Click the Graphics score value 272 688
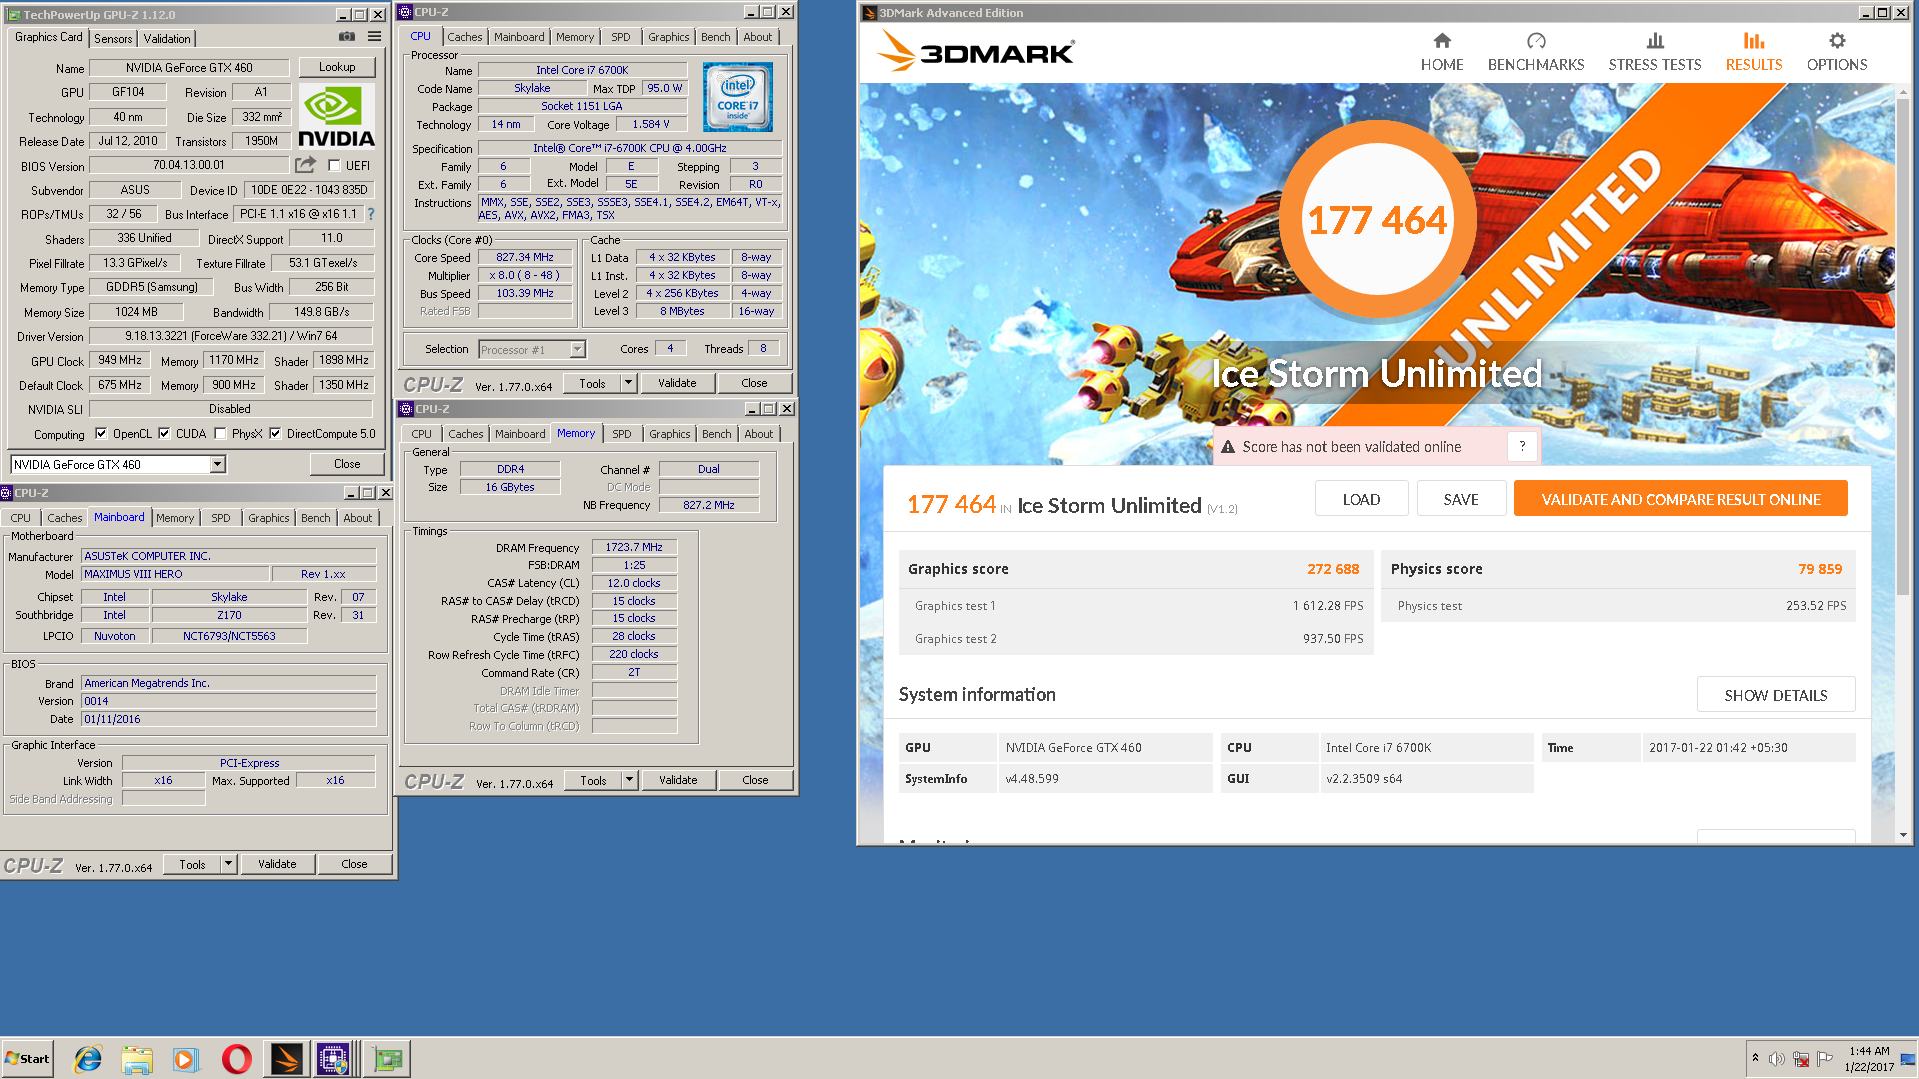The height and width of the screenshot is (1079, 1919). (1333, 569)
